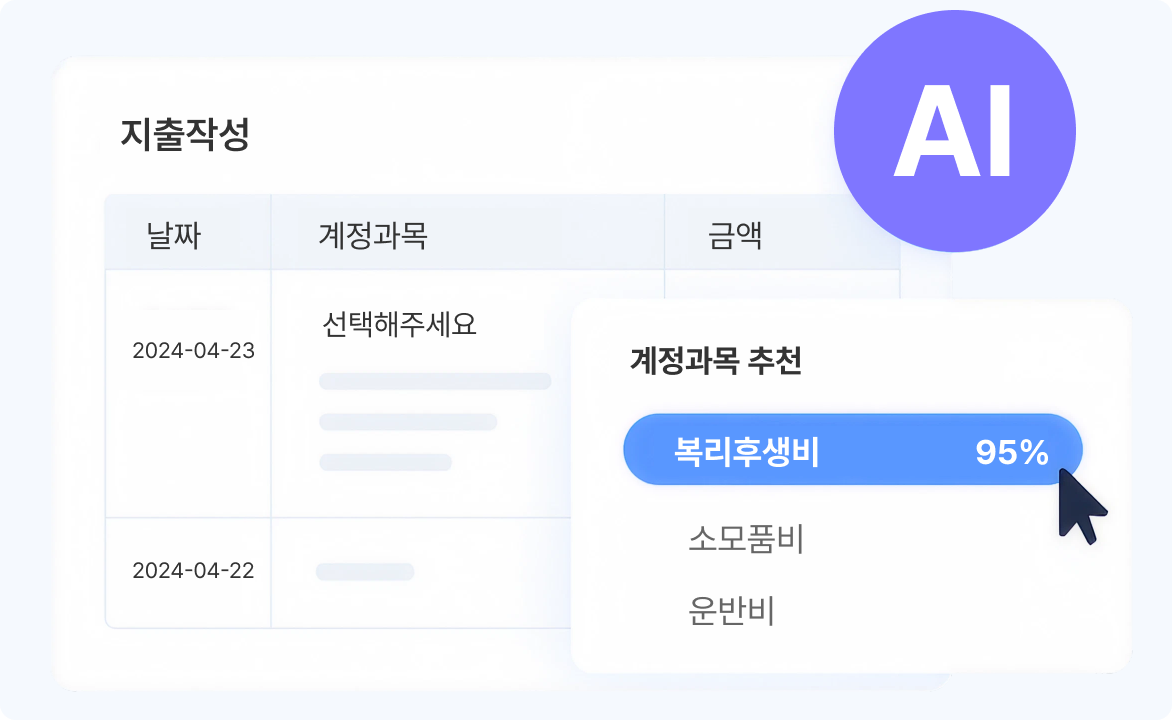Select the 2024-04-22 date cell

[193, 571]
